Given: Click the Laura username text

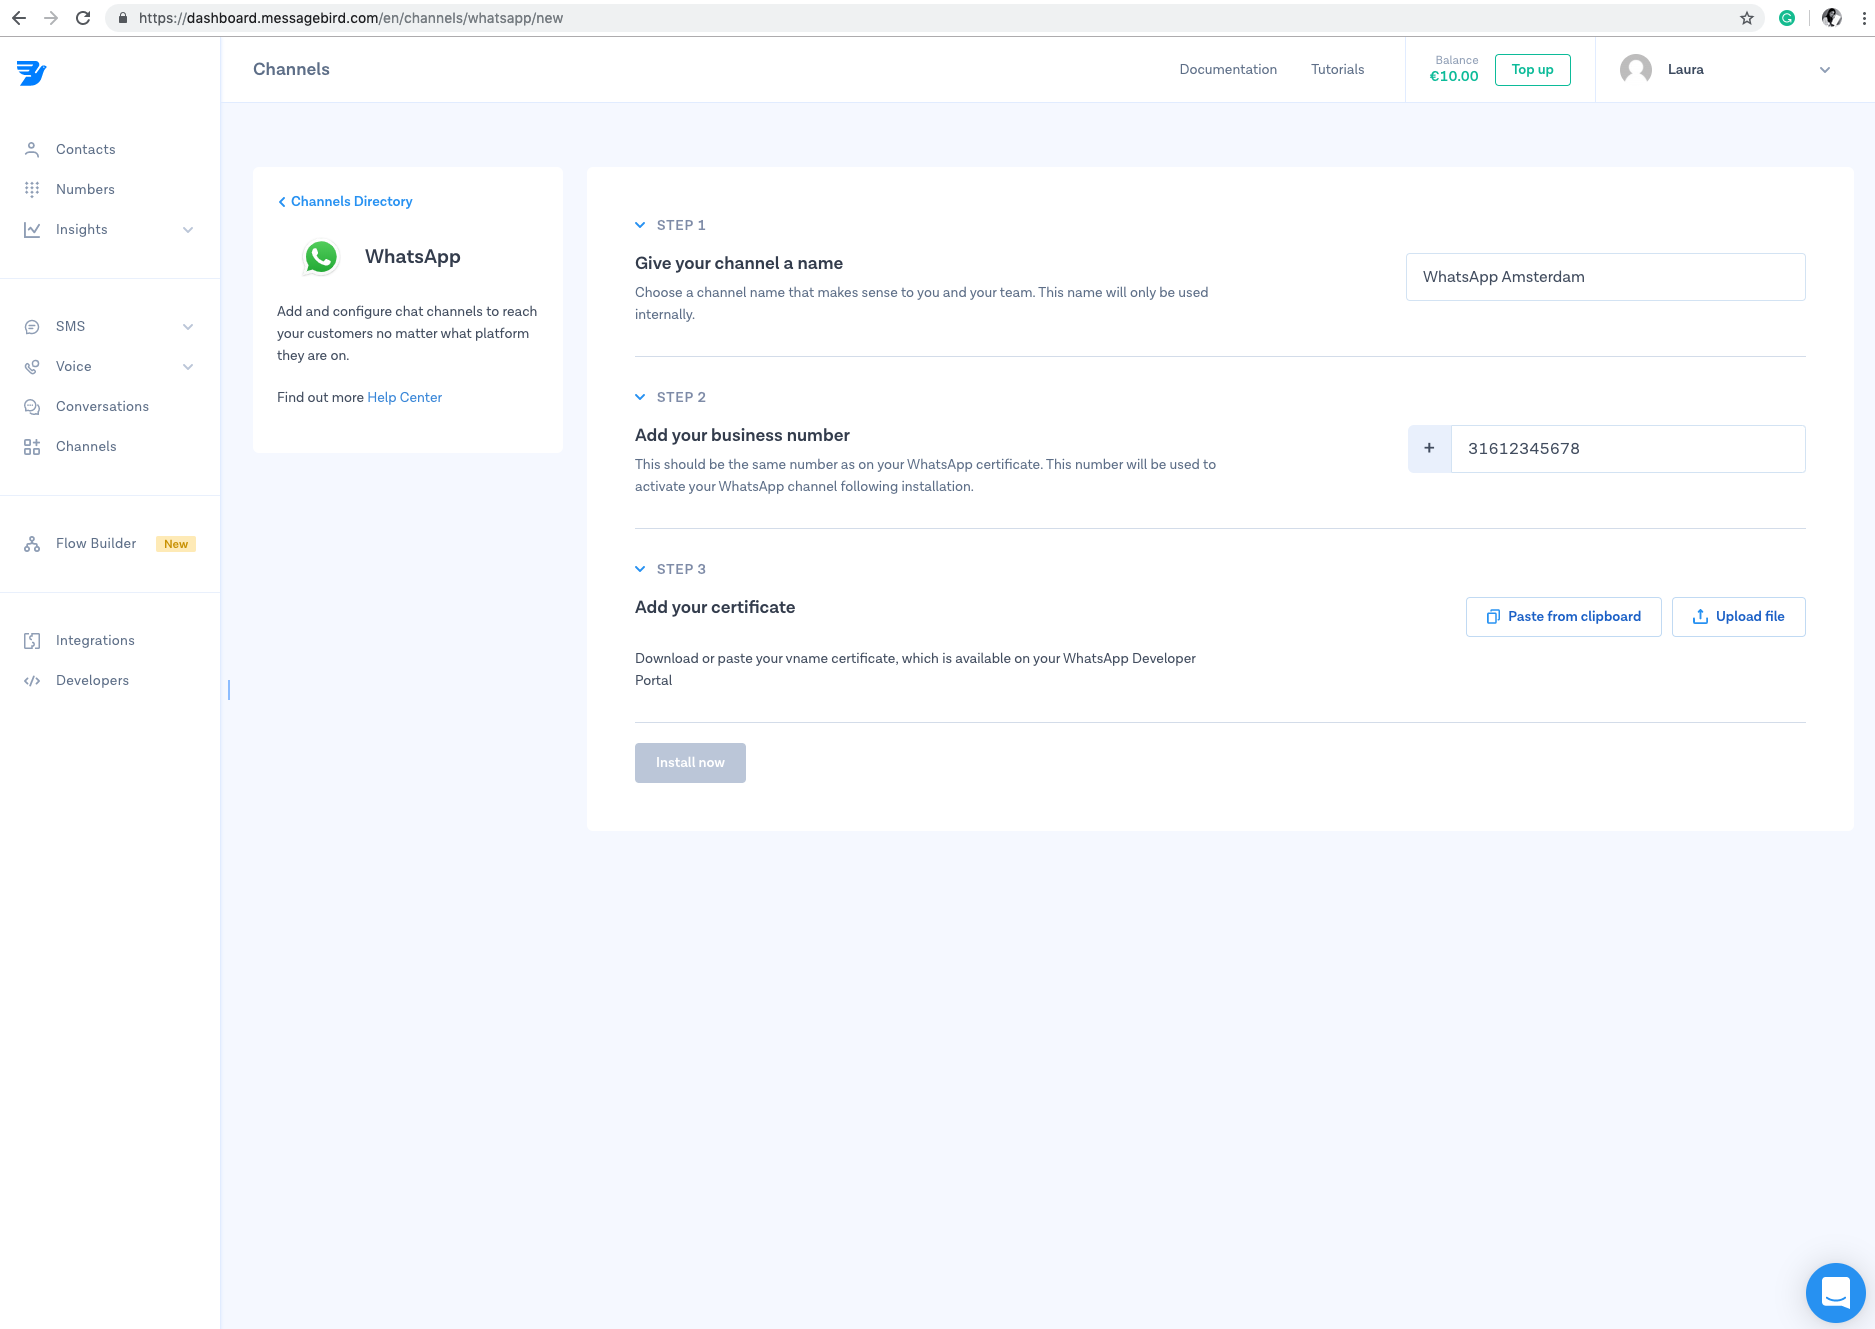Looking at the screenshot, I should coord(1685,70).
